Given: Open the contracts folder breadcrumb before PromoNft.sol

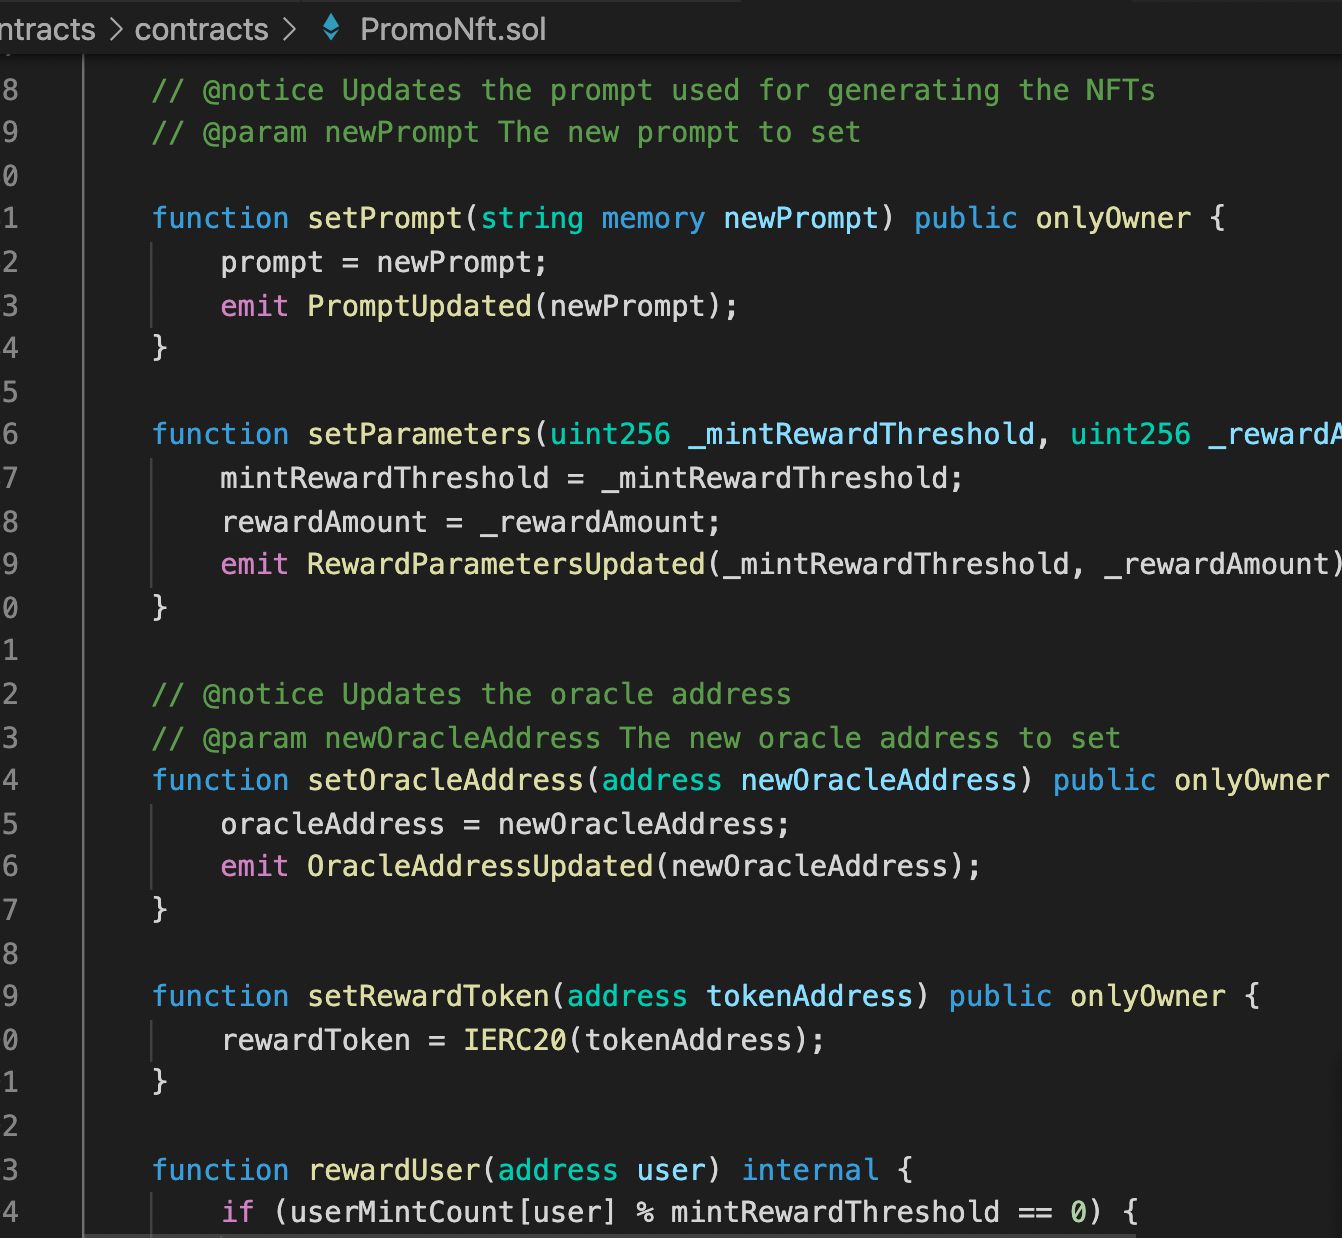Looking at the screenshot, I should click(x=201, y=29).
